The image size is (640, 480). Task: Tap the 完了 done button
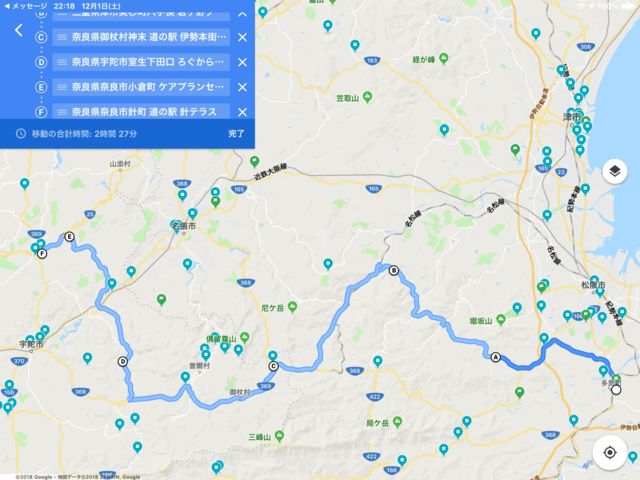point(236,133)
